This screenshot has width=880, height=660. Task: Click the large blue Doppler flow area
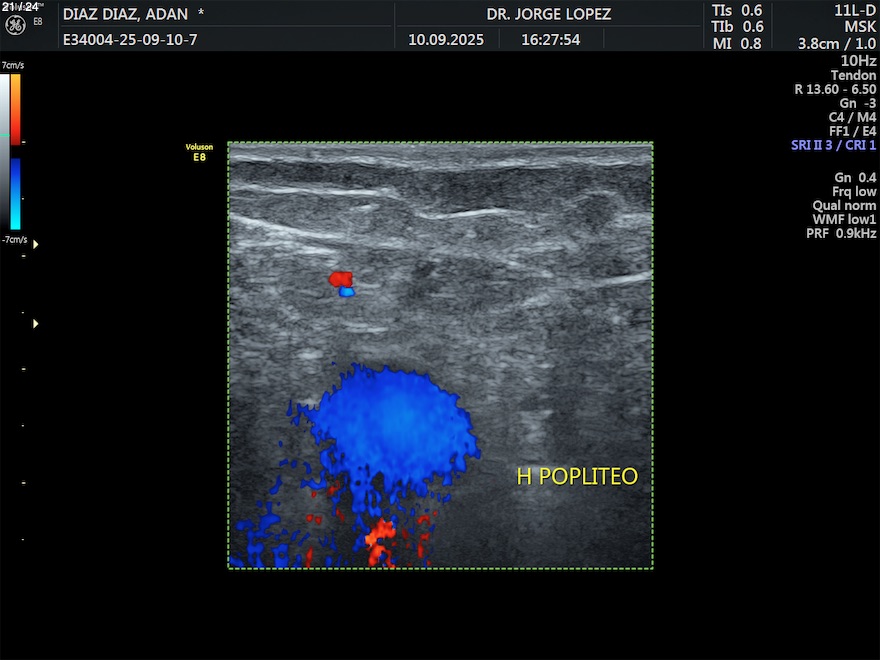click(390, 420)
